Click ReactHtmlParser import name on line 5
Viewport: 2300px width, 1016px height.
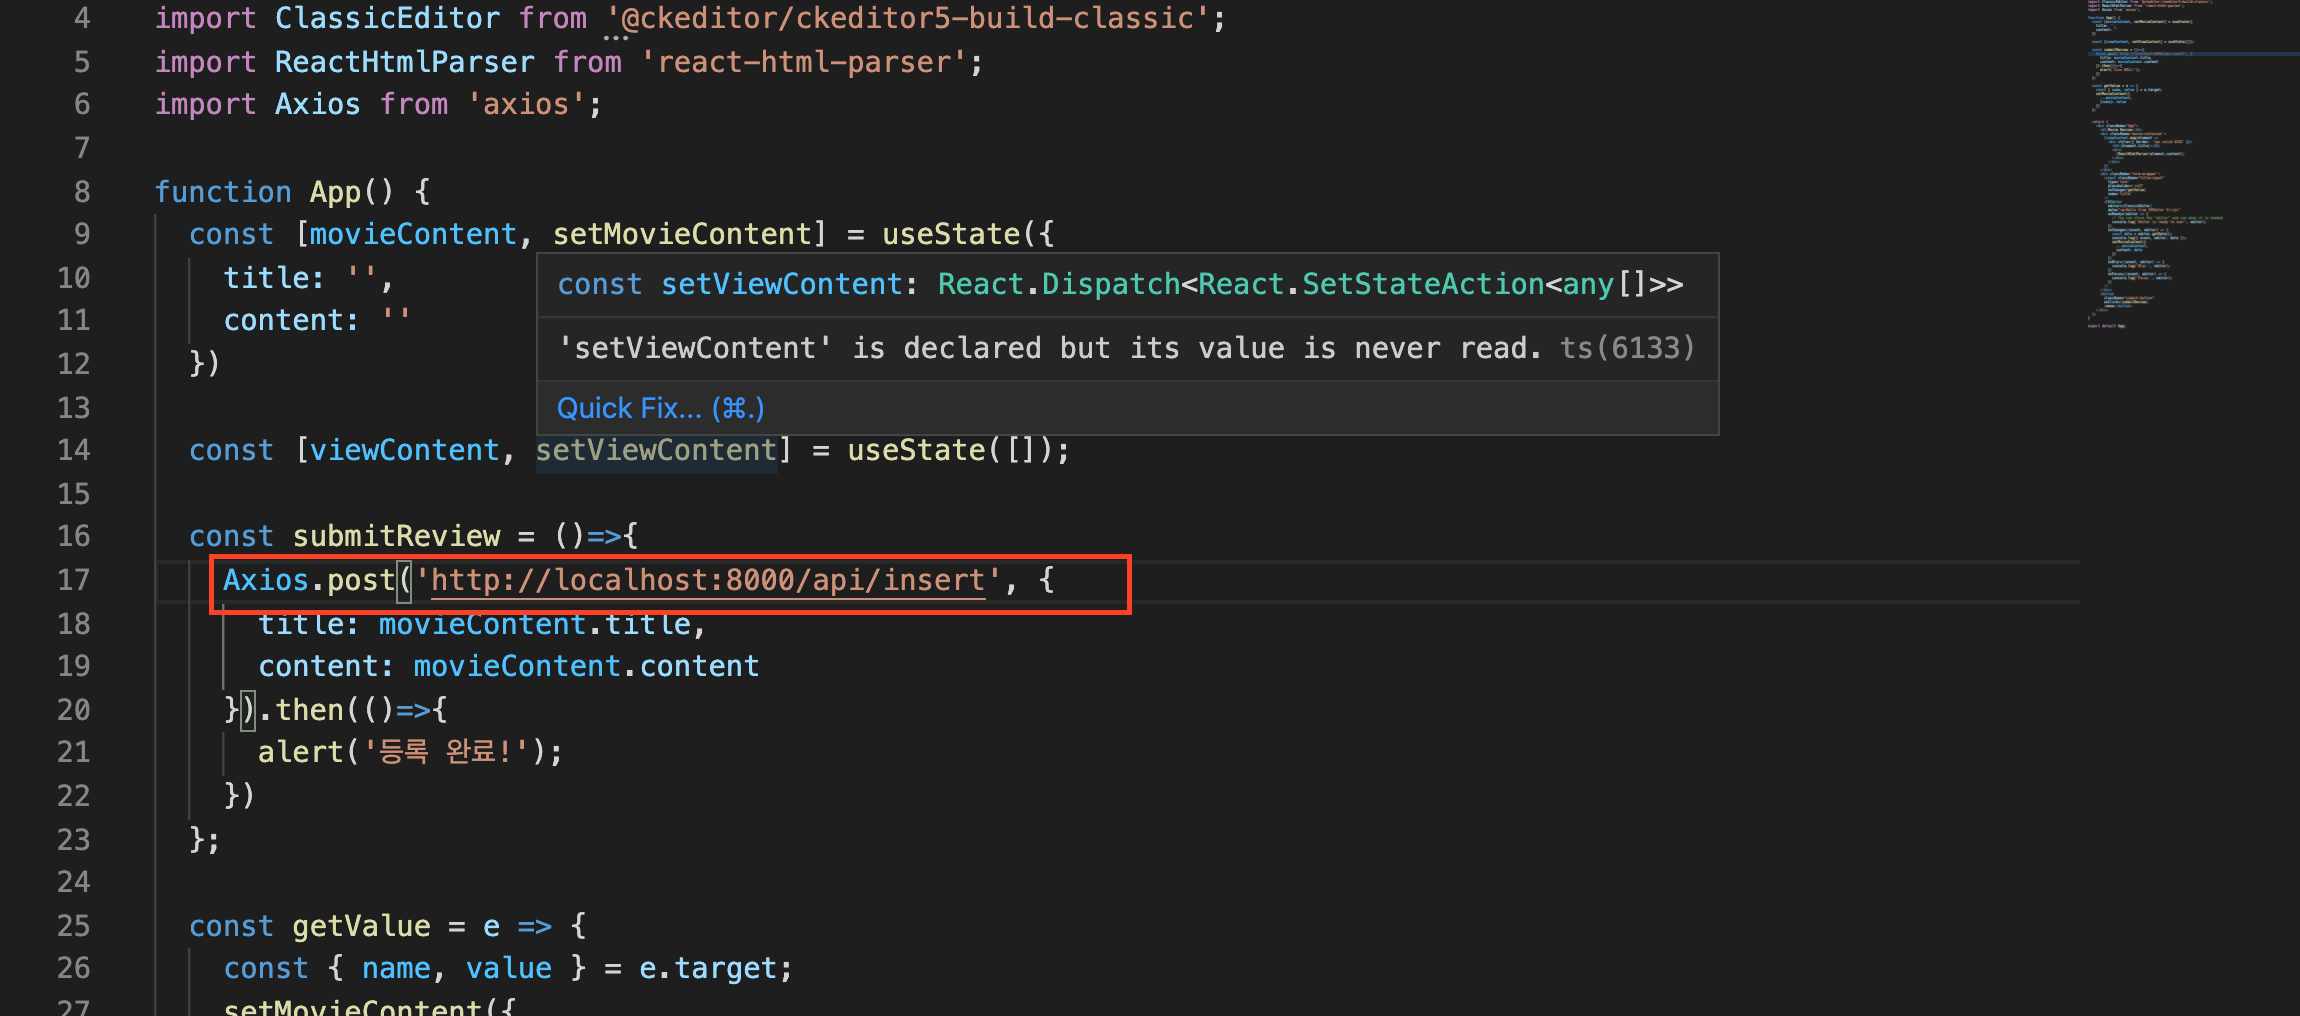pyautogui.click(x=404, y=62)
